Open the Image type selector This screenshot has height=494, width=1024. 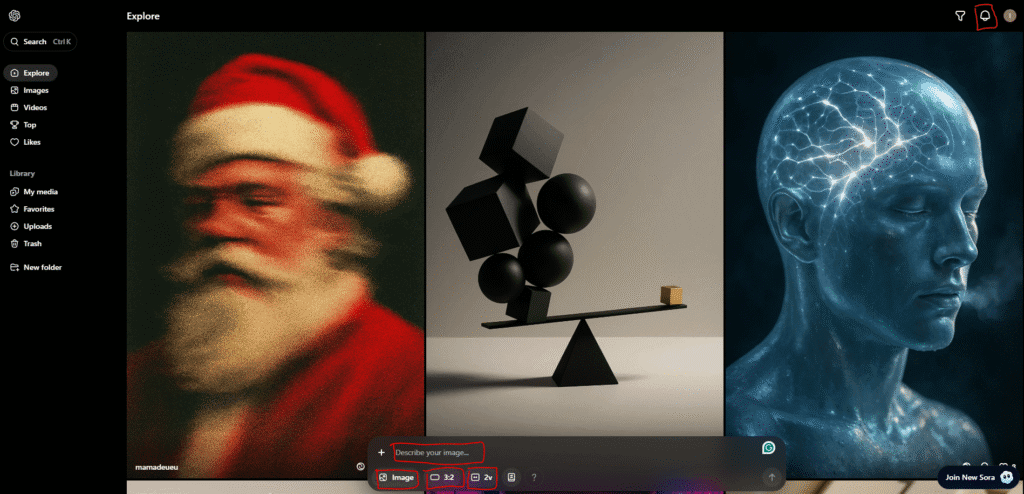tap(397, 478)
